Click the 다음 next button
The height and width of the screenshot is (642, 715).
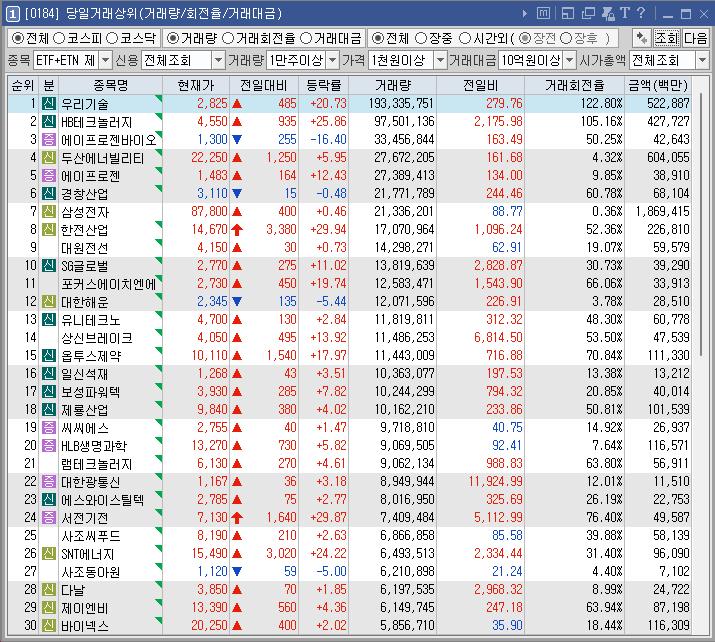coord(695,38)
